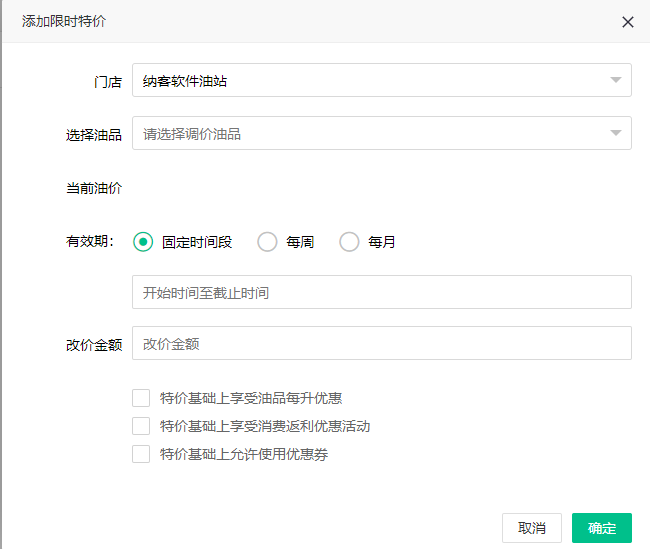Choose the 每周 validity option
650x549 pixels.
click(x=267, y=242)
